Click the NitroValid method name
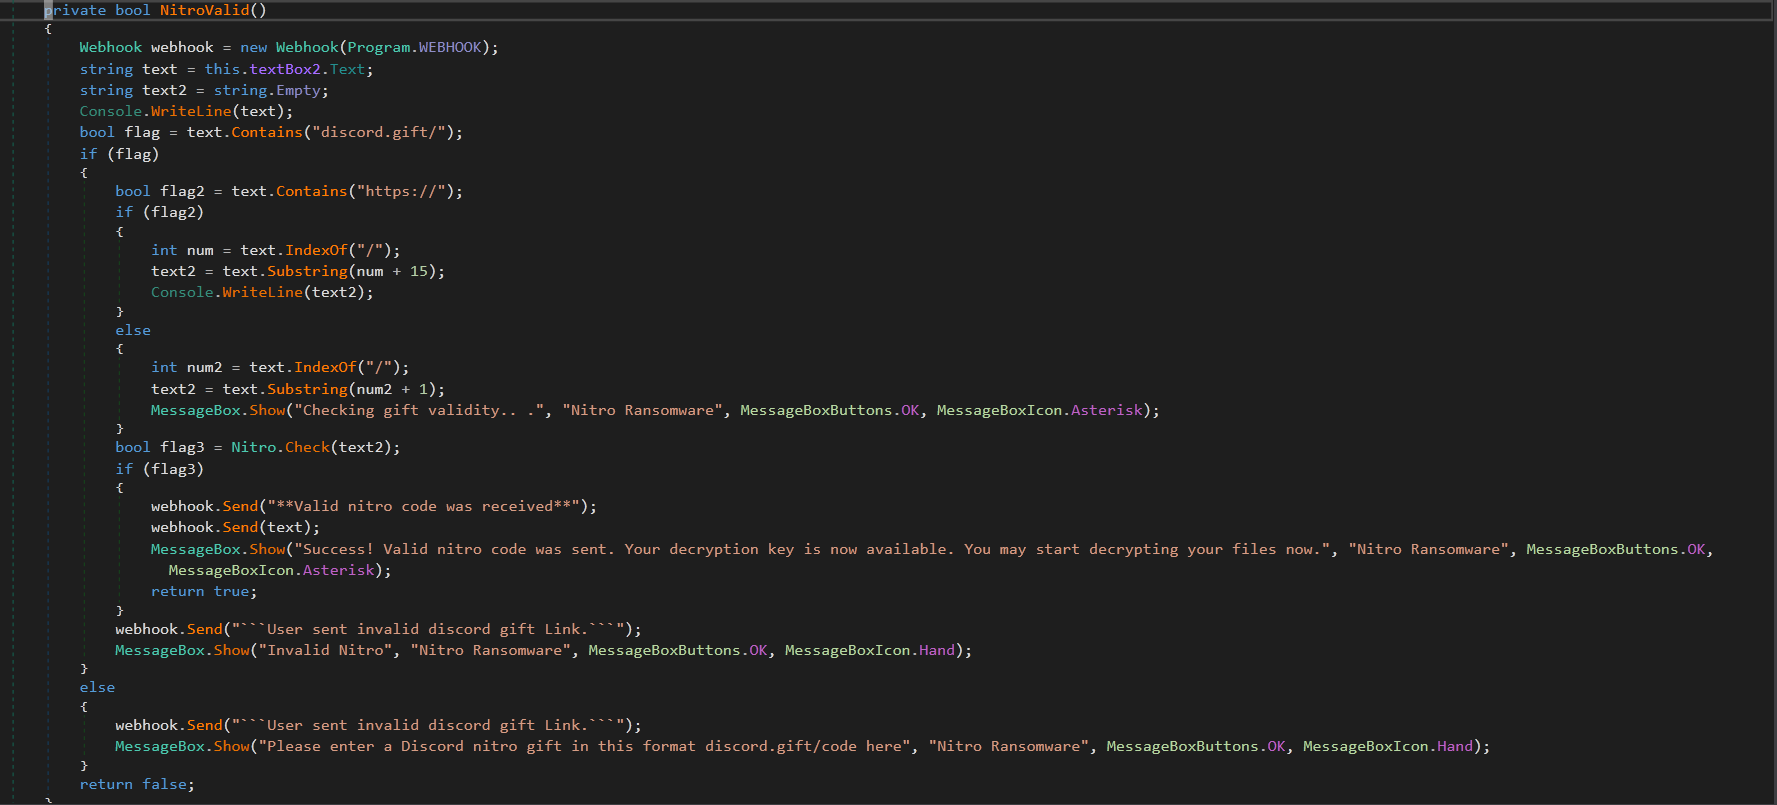 coord(205,10)
